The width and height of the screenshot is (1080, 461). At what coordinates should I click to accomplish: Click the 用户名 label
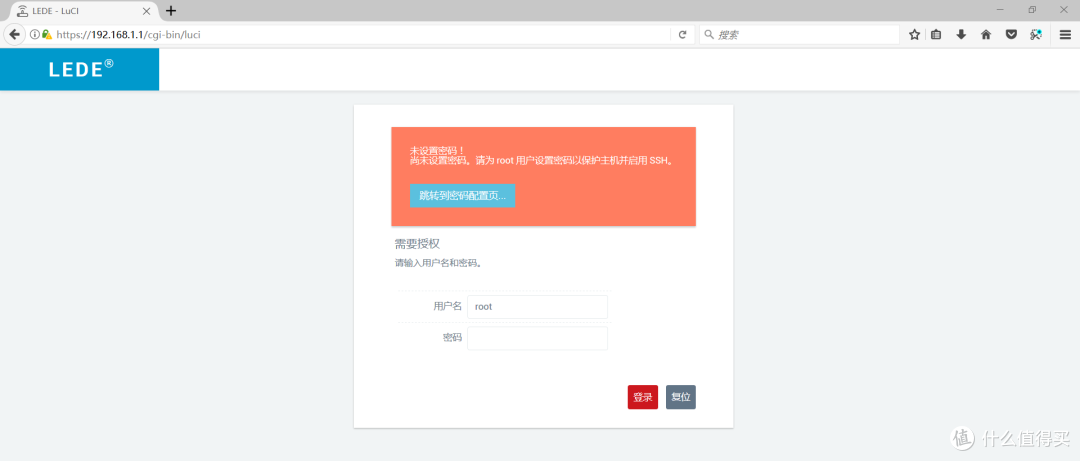click(448, 307)
